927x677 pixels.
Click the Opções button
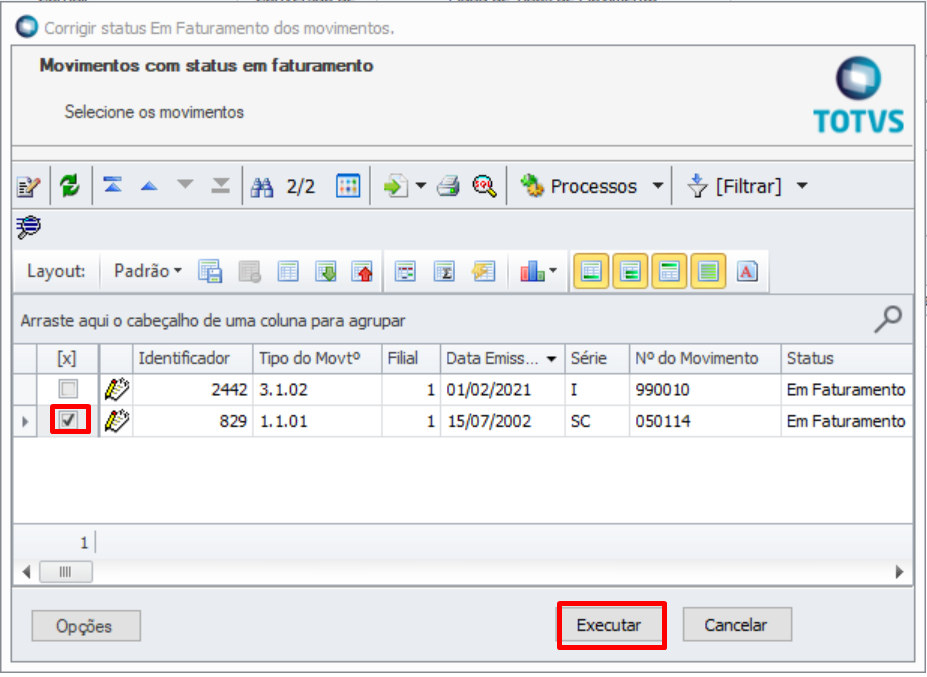point(86,626)
